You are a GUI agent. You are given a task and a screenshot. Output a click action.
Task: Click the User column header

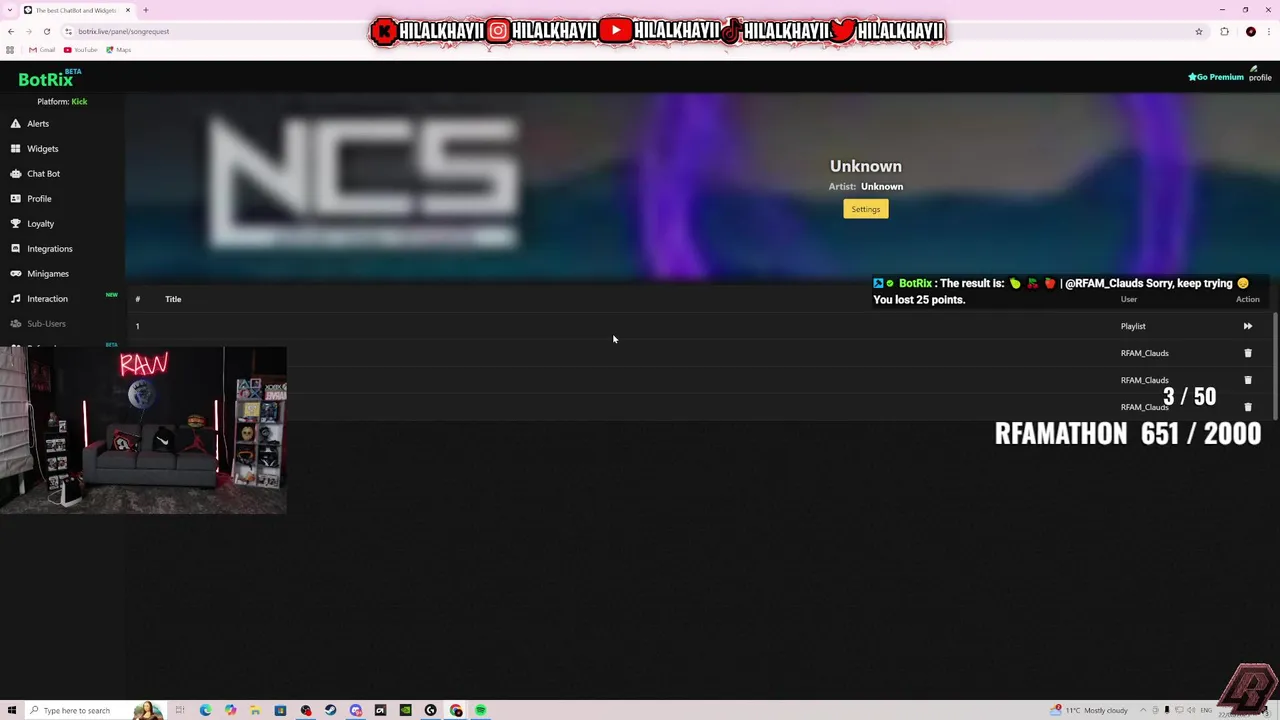[x=1129, y=299]
